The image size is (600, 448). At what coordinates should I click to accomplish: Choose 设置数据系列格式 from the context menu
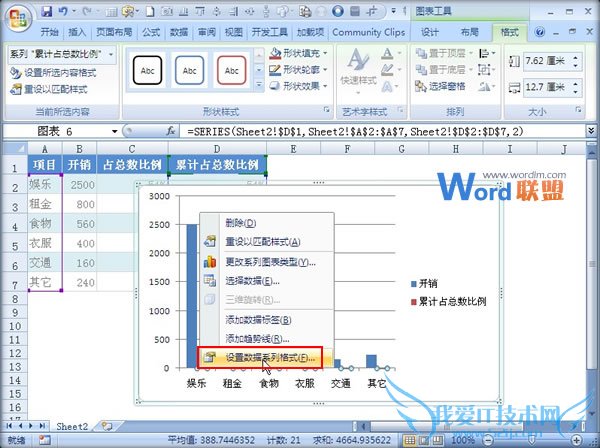[262, 357]
